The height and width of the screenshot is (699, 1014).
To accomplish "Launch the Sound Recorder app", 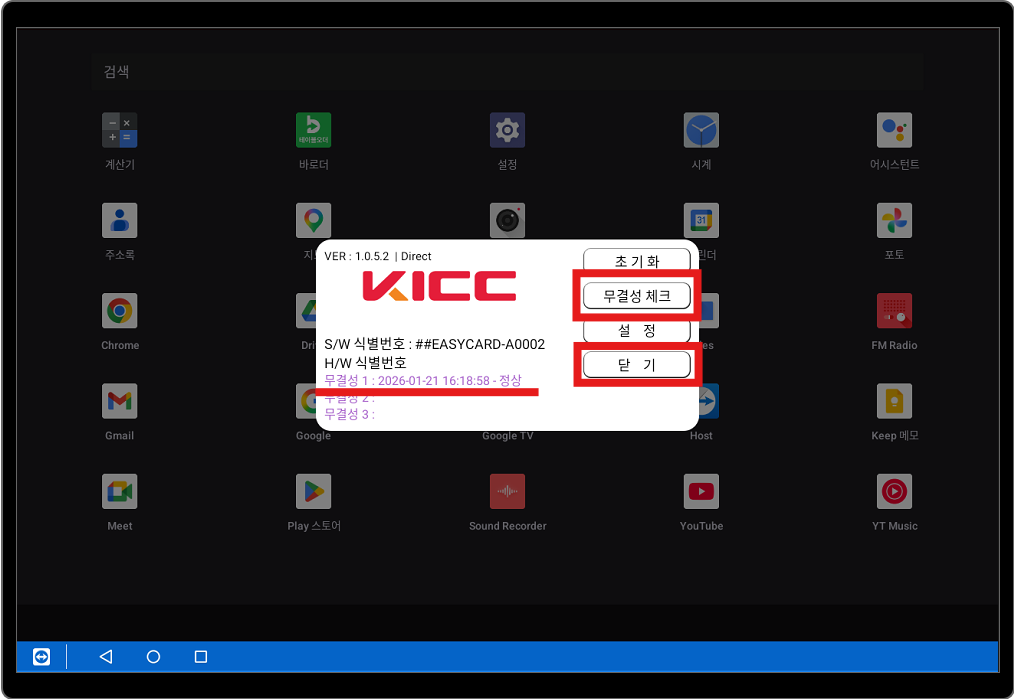I will click(508, 492).
